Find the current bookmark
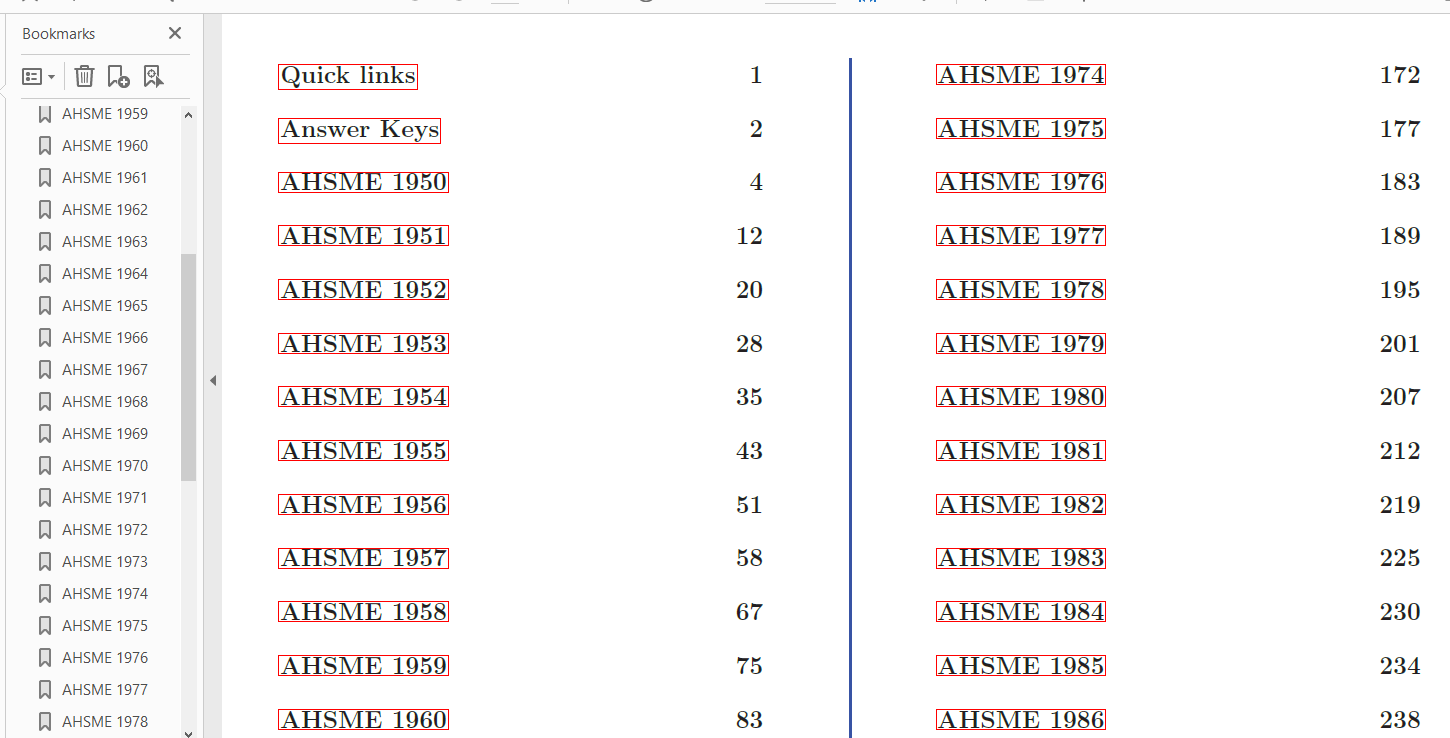 pos(153,76)
